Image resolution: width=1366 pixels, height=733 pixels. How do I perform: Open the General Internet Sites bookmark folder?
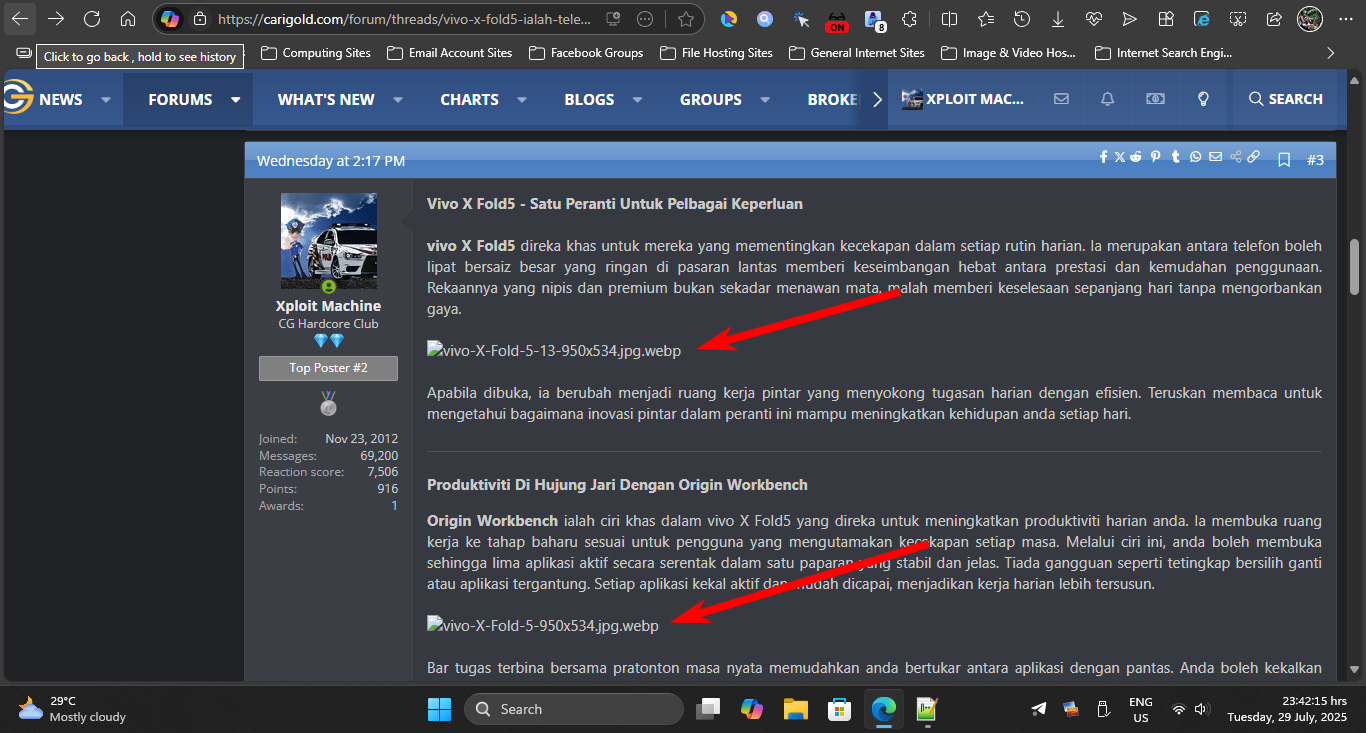(x=857, y=53)
